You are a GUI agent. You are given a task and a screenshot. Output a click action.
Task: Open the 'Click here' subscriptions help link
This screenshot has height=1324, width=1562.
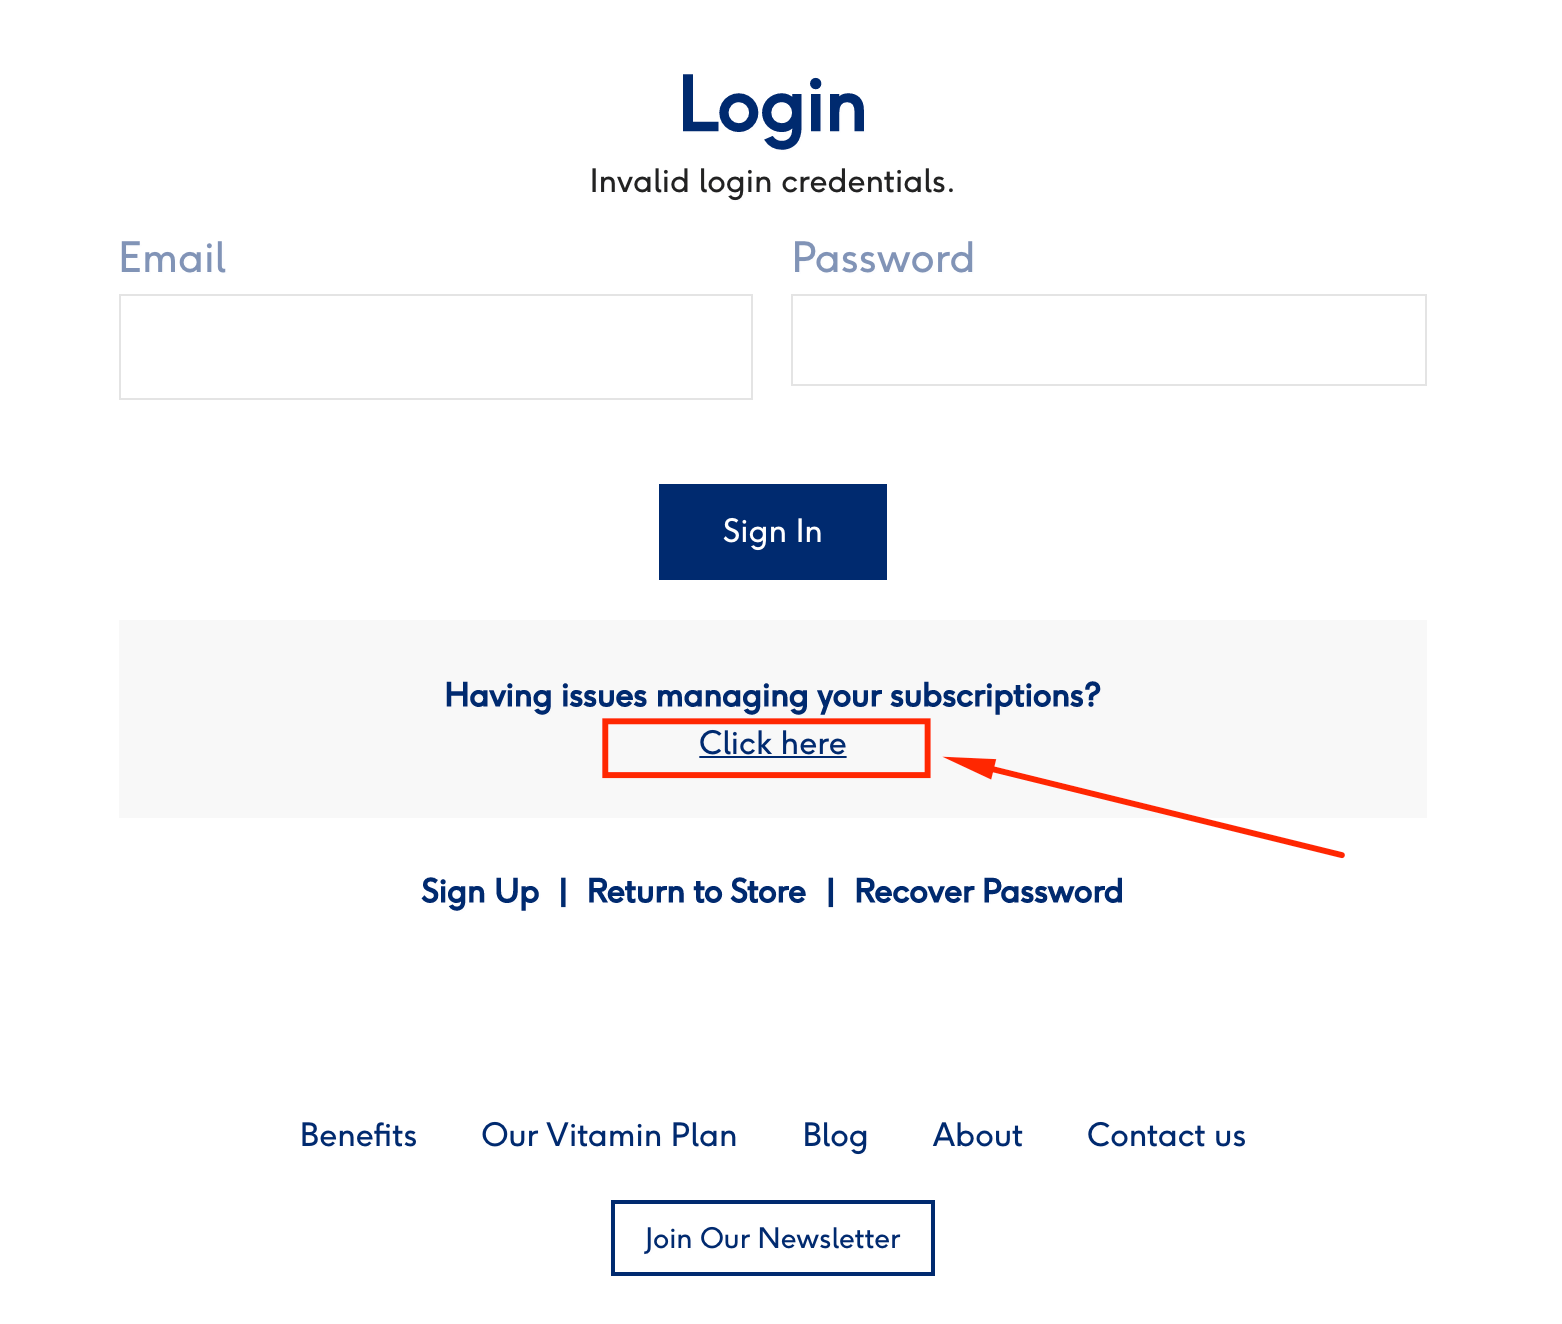coord(773,744)
